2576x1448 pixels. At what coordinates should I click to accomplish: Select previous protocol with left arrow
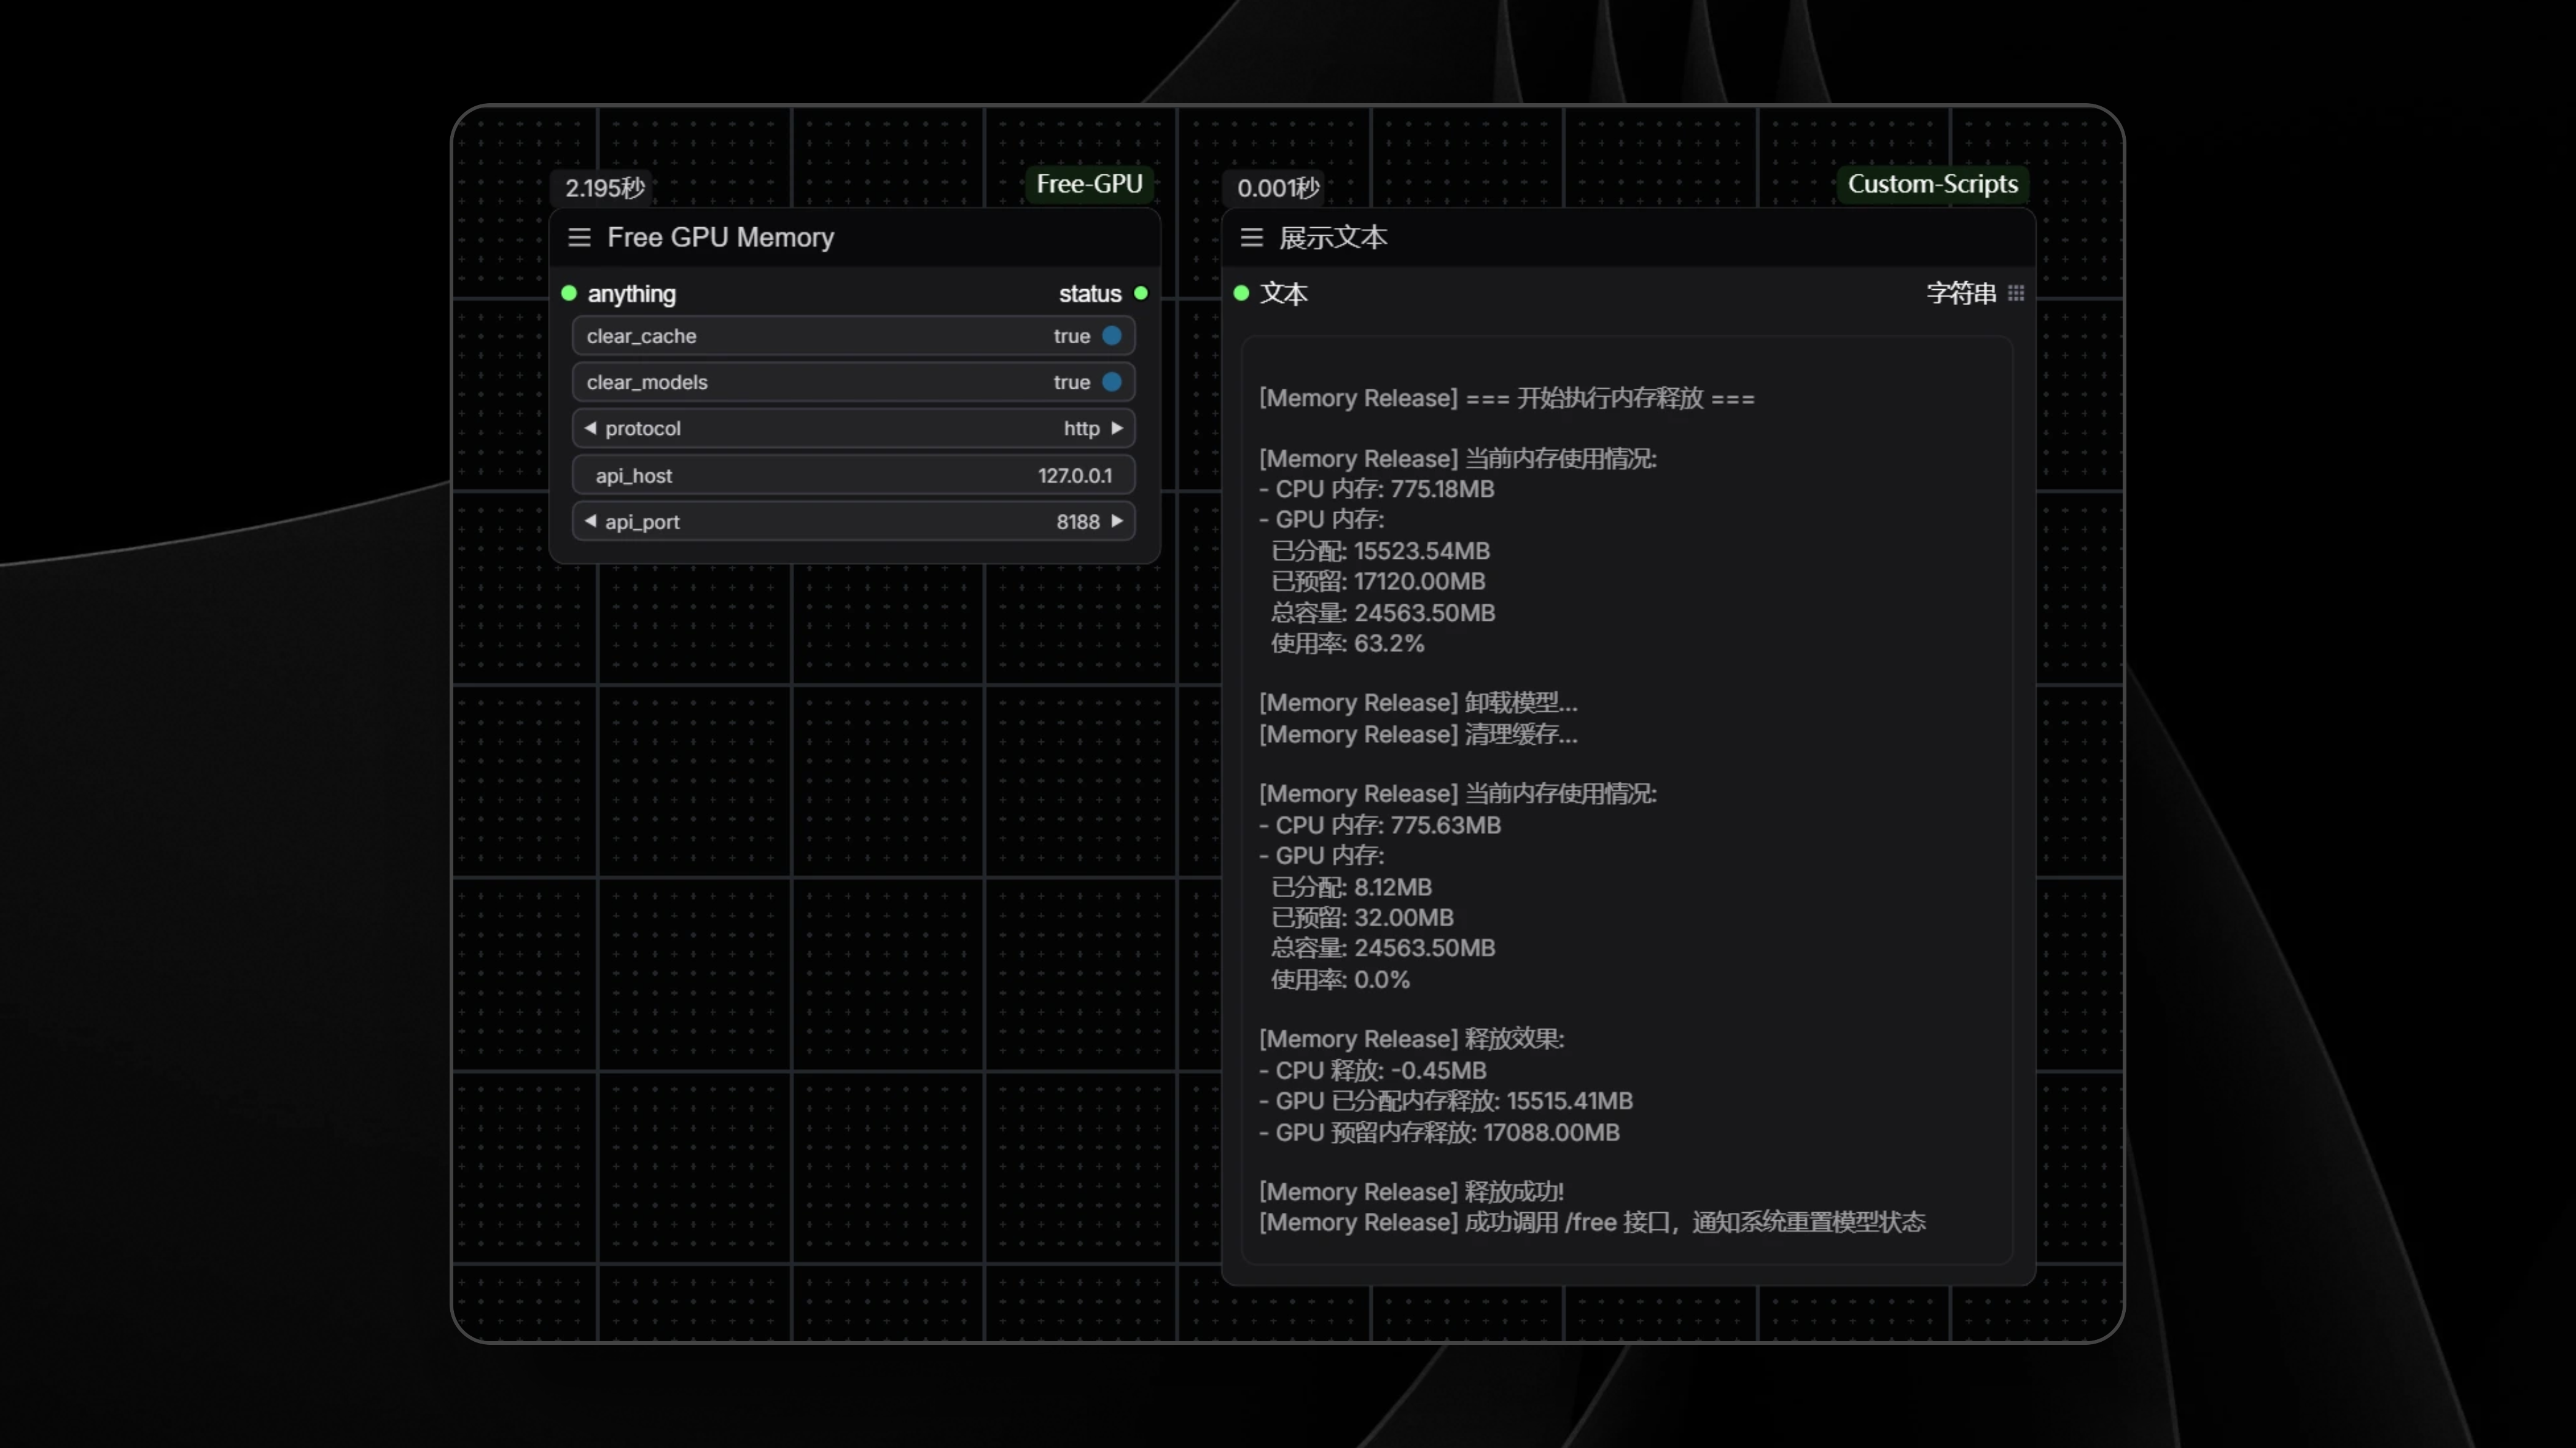[x=590, y=428]
